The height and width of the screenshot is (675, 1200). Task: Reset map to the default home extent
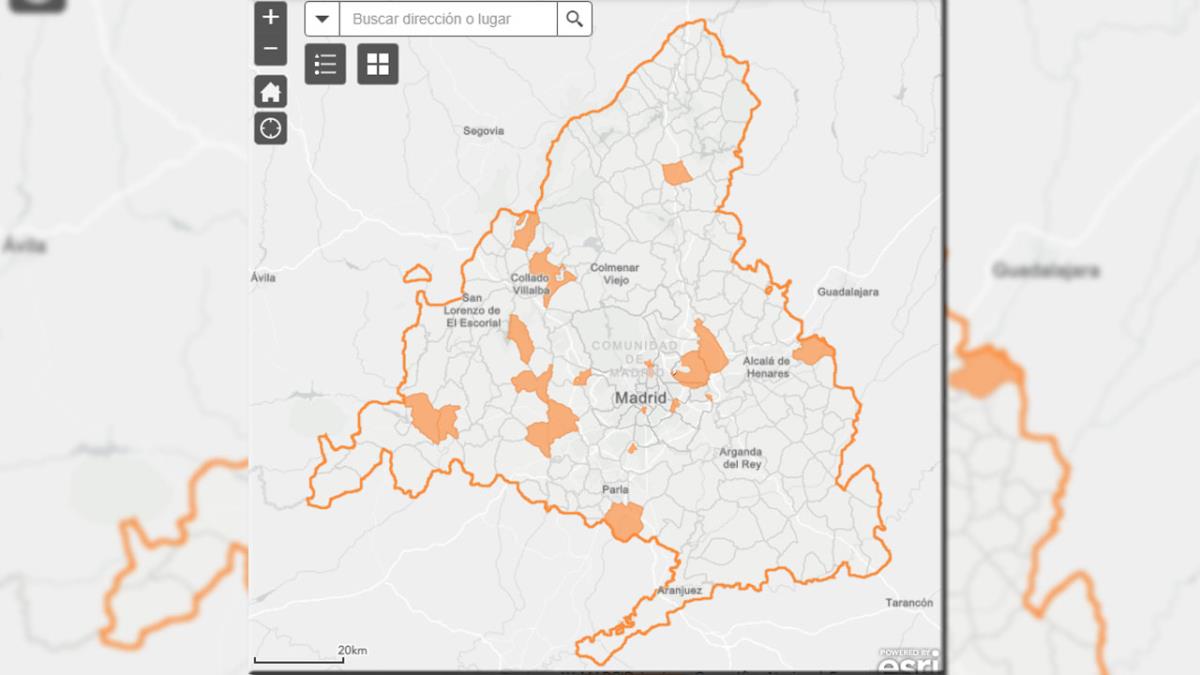(x=270, y=92)
